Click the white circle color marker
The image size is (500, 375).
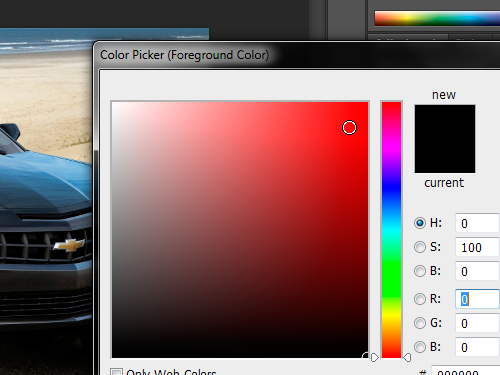349,128
